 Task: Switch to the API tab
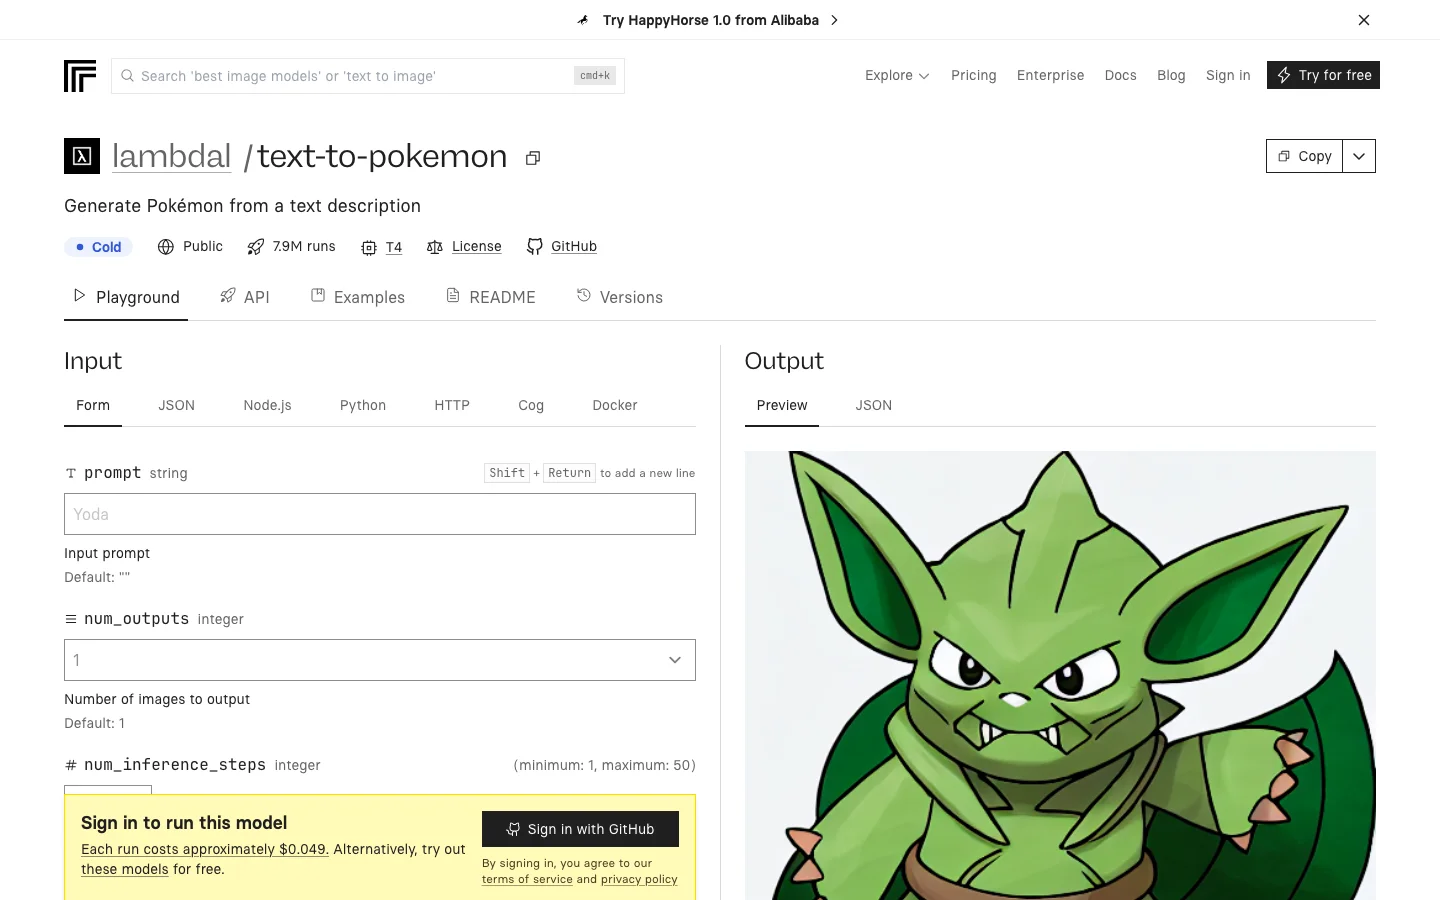click(245, 297)
